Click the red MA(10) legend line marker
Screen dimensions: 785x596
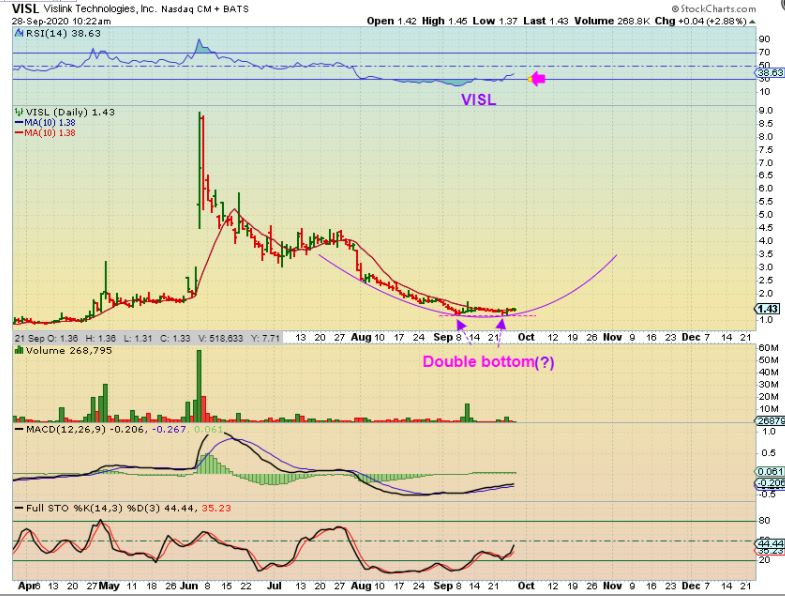coord(20,133)
